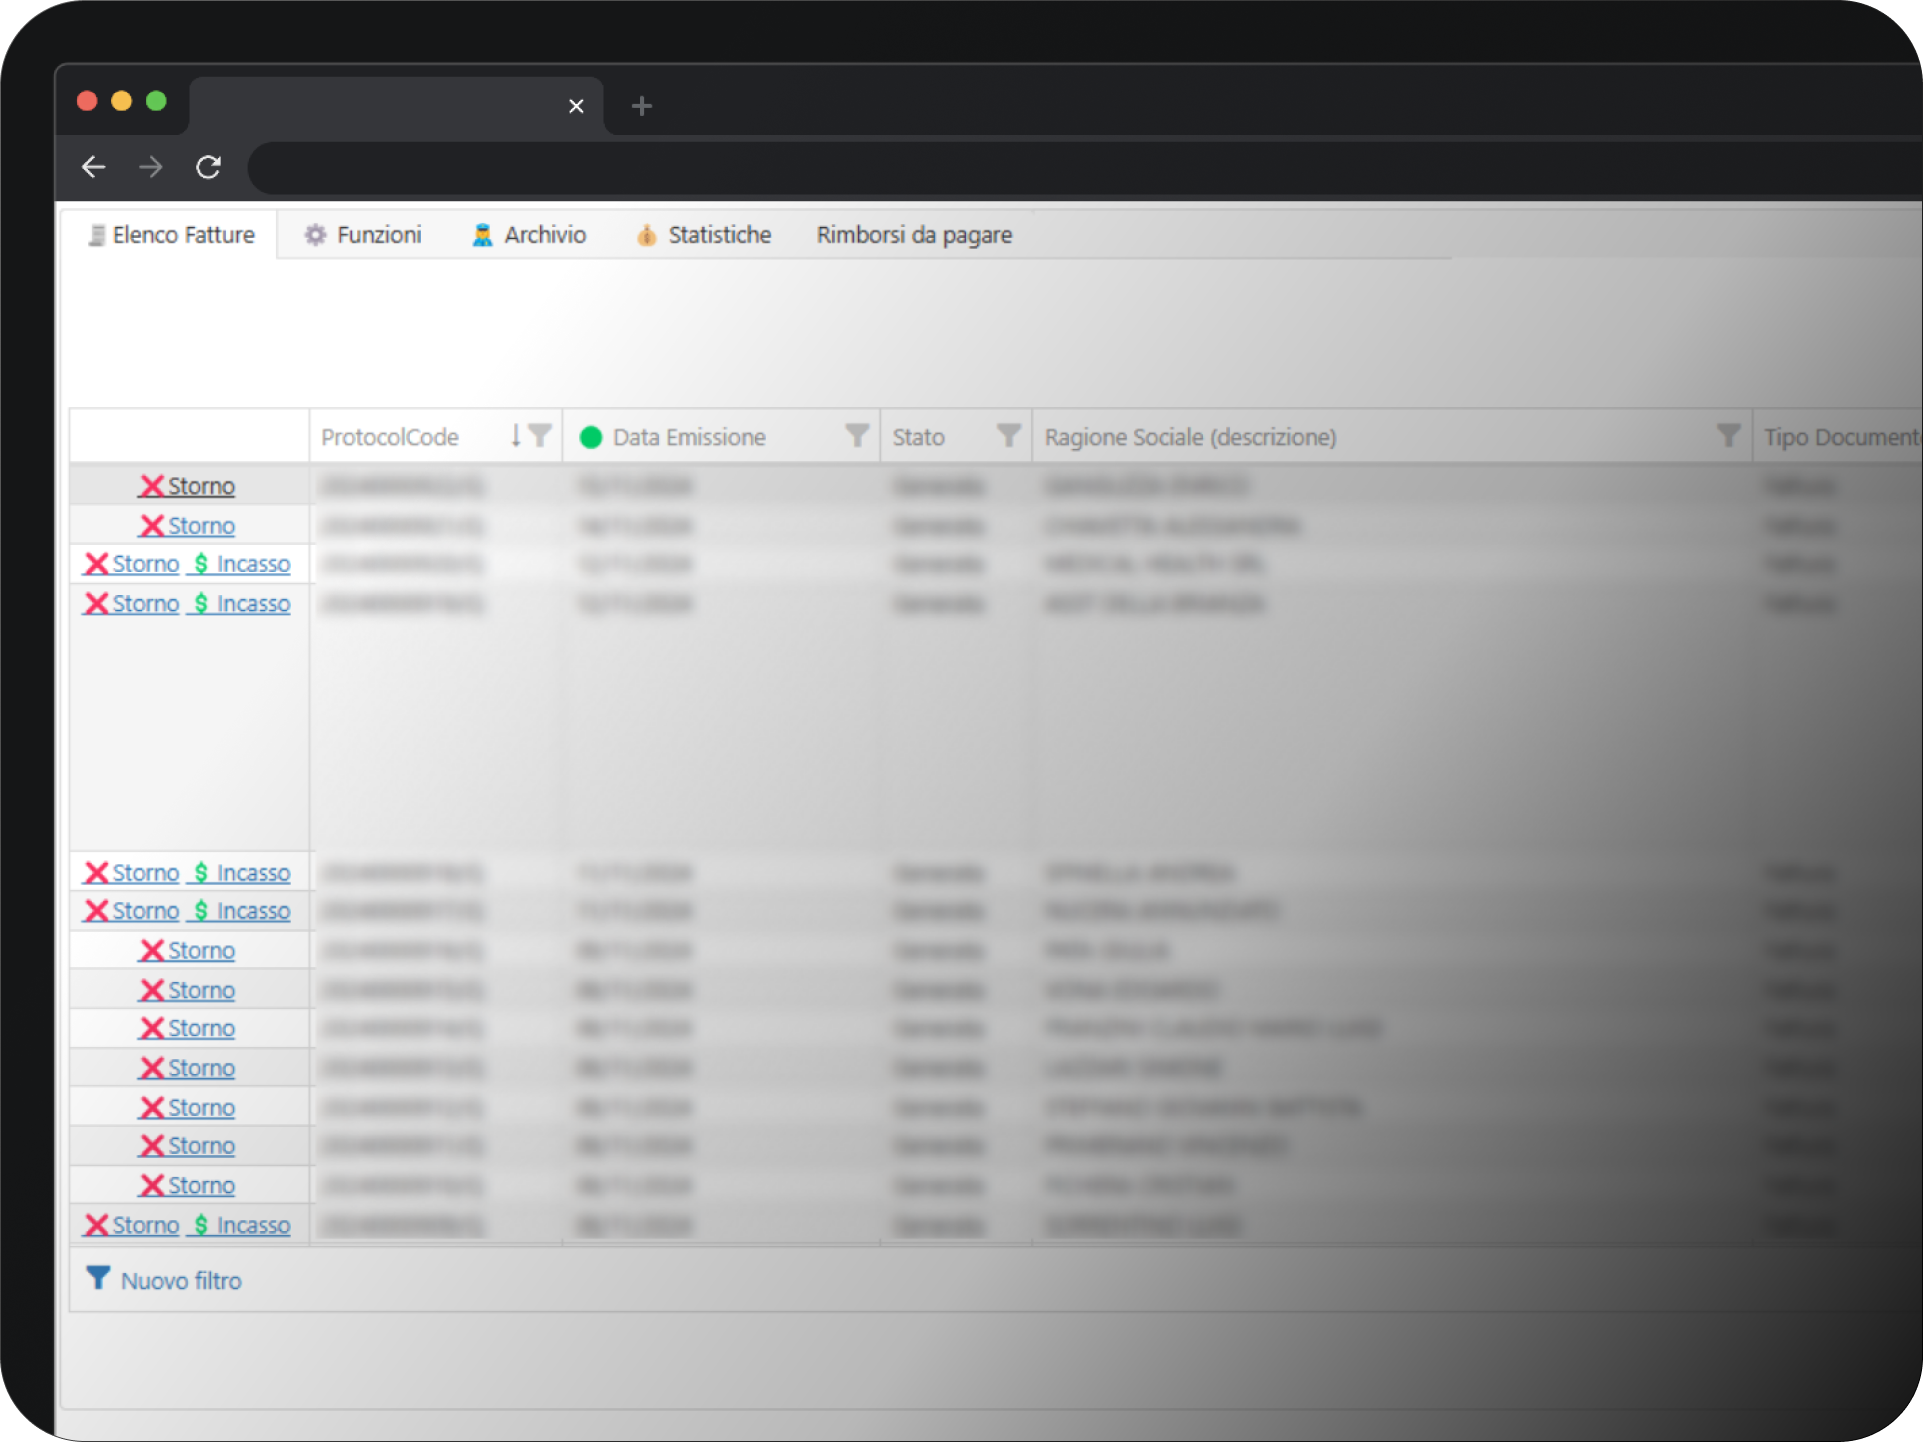
Task: Toggle ProtocolCode sort direction arrow
Action: click(x=516, y=436)
